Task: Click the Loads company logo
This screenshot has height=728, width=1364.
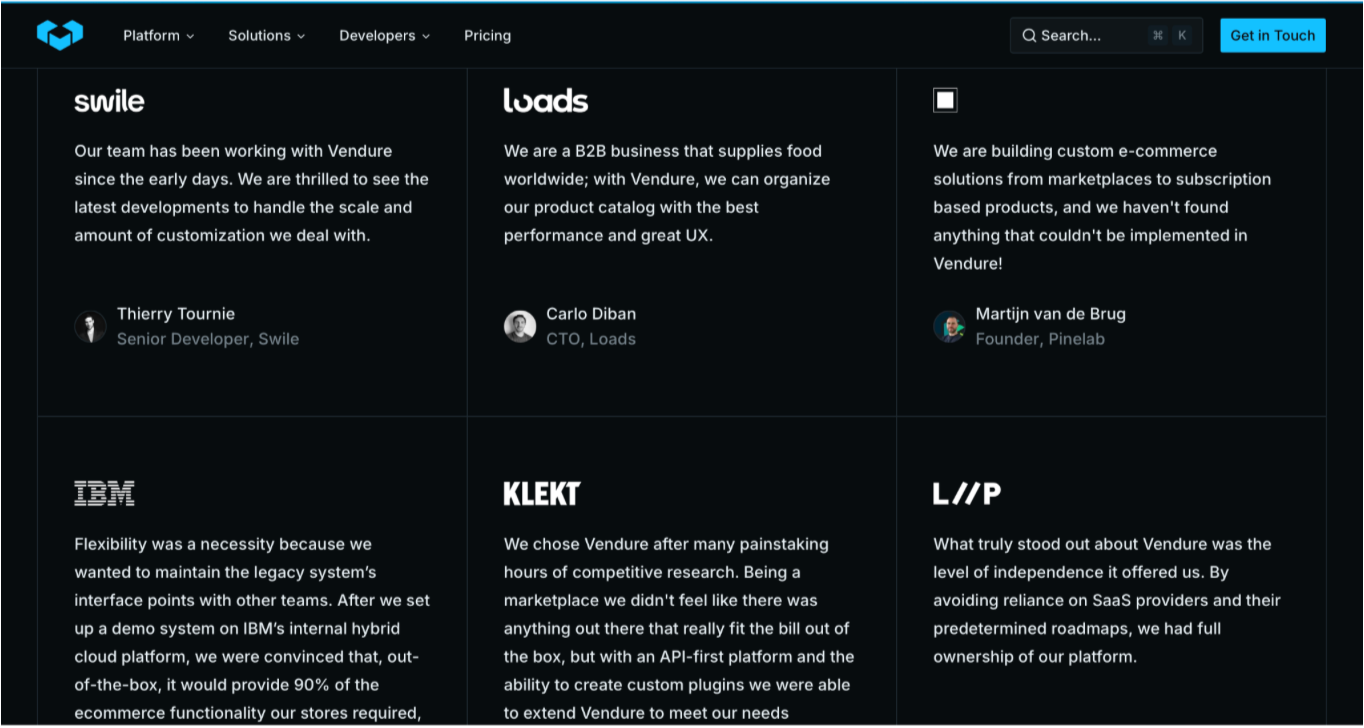Action: pos(545,100)
